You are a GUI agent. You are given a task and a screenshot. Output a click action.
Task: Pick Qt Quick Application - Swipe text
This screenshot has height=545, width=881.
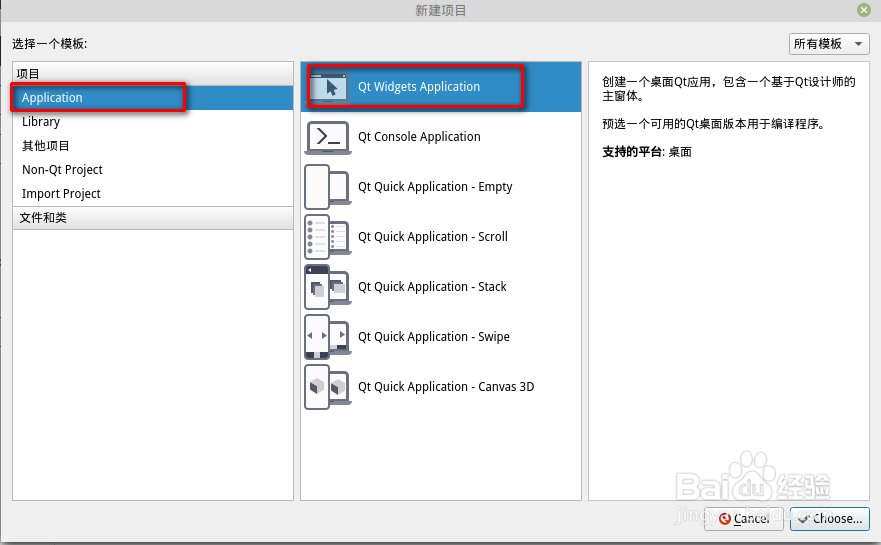point(434,337)
